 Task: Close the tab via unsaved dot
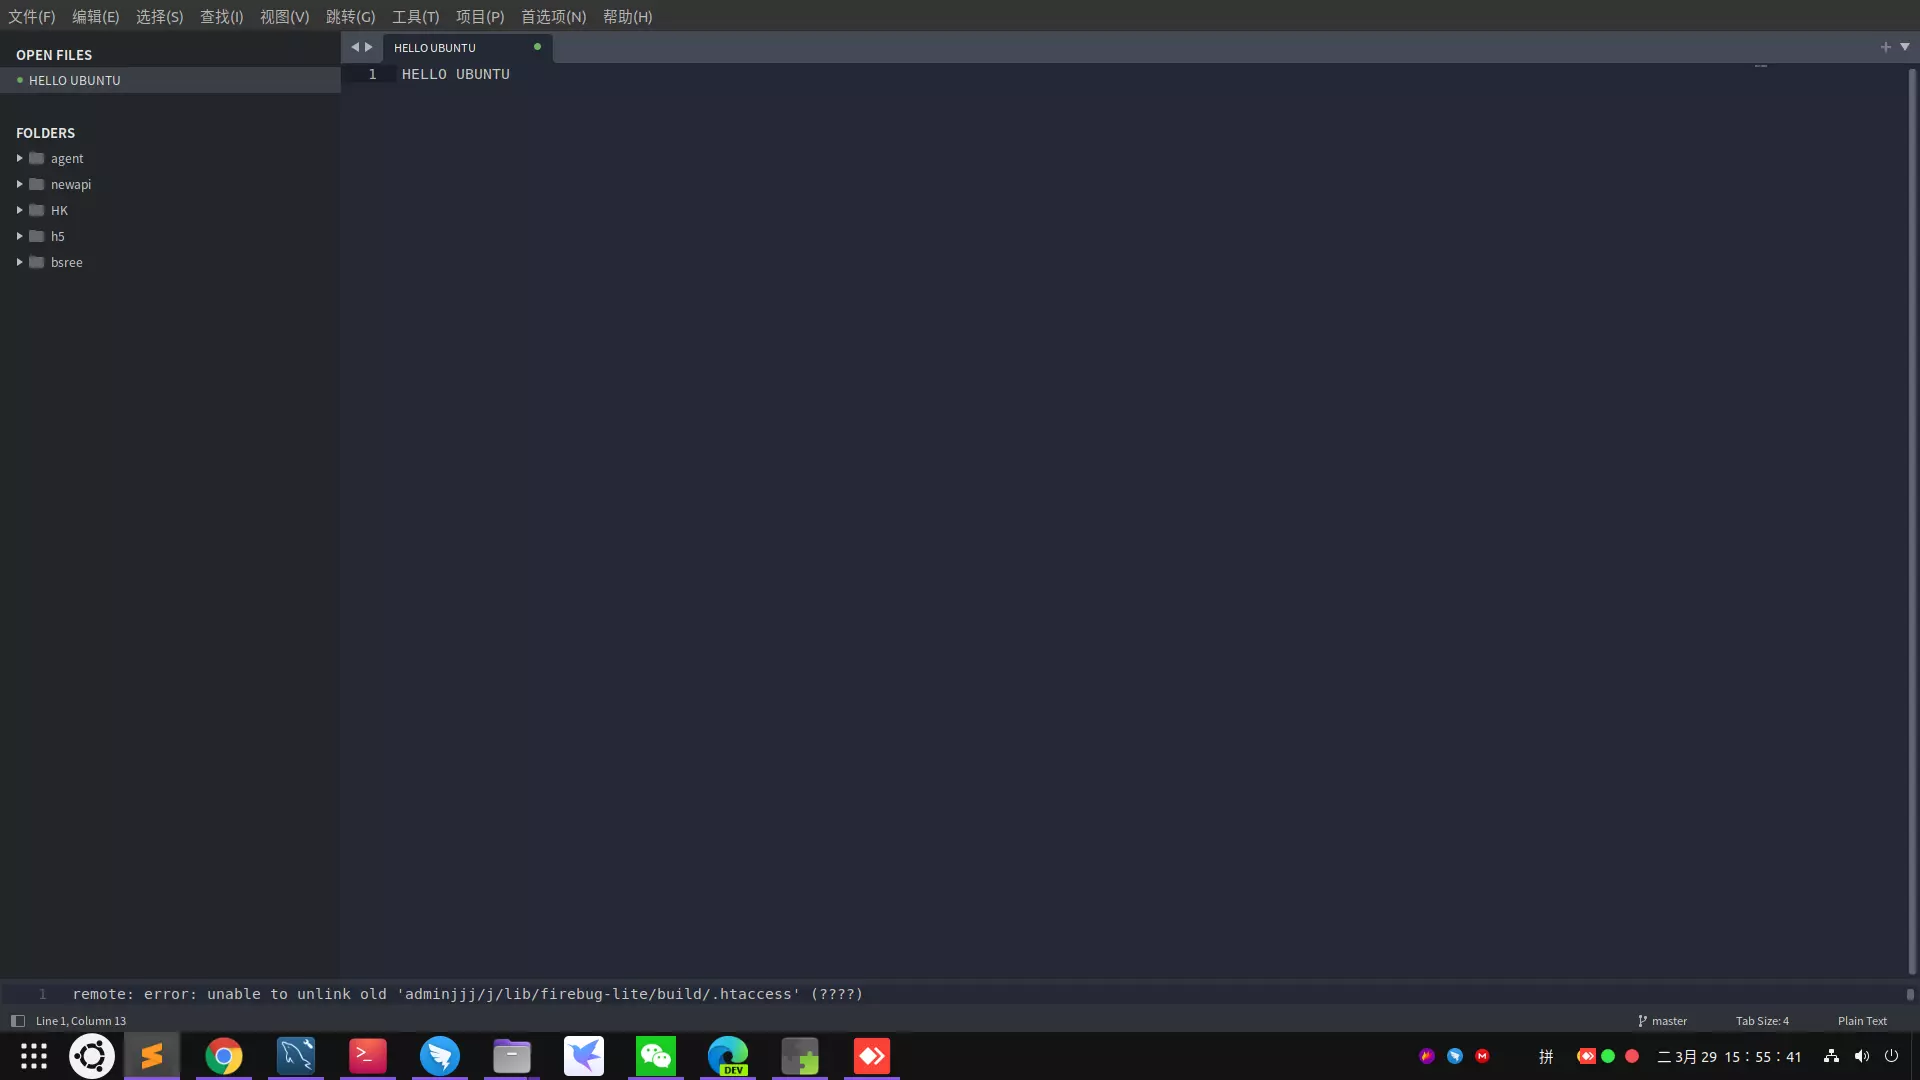pyautogui.click(x=537, y=47)
